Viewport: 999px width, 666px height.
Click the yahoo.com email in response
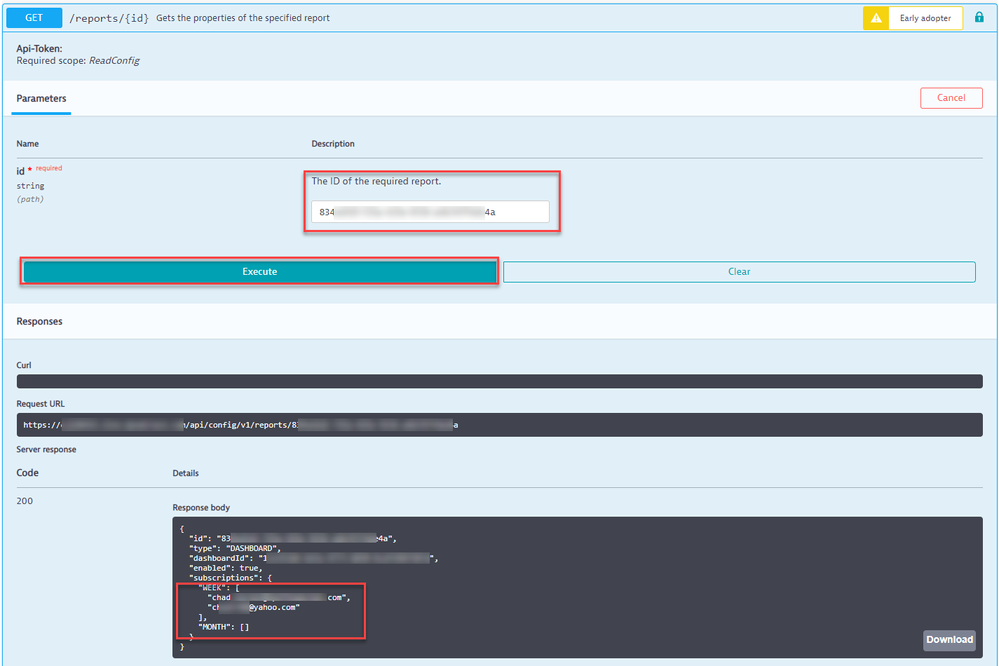click(254, 606)
